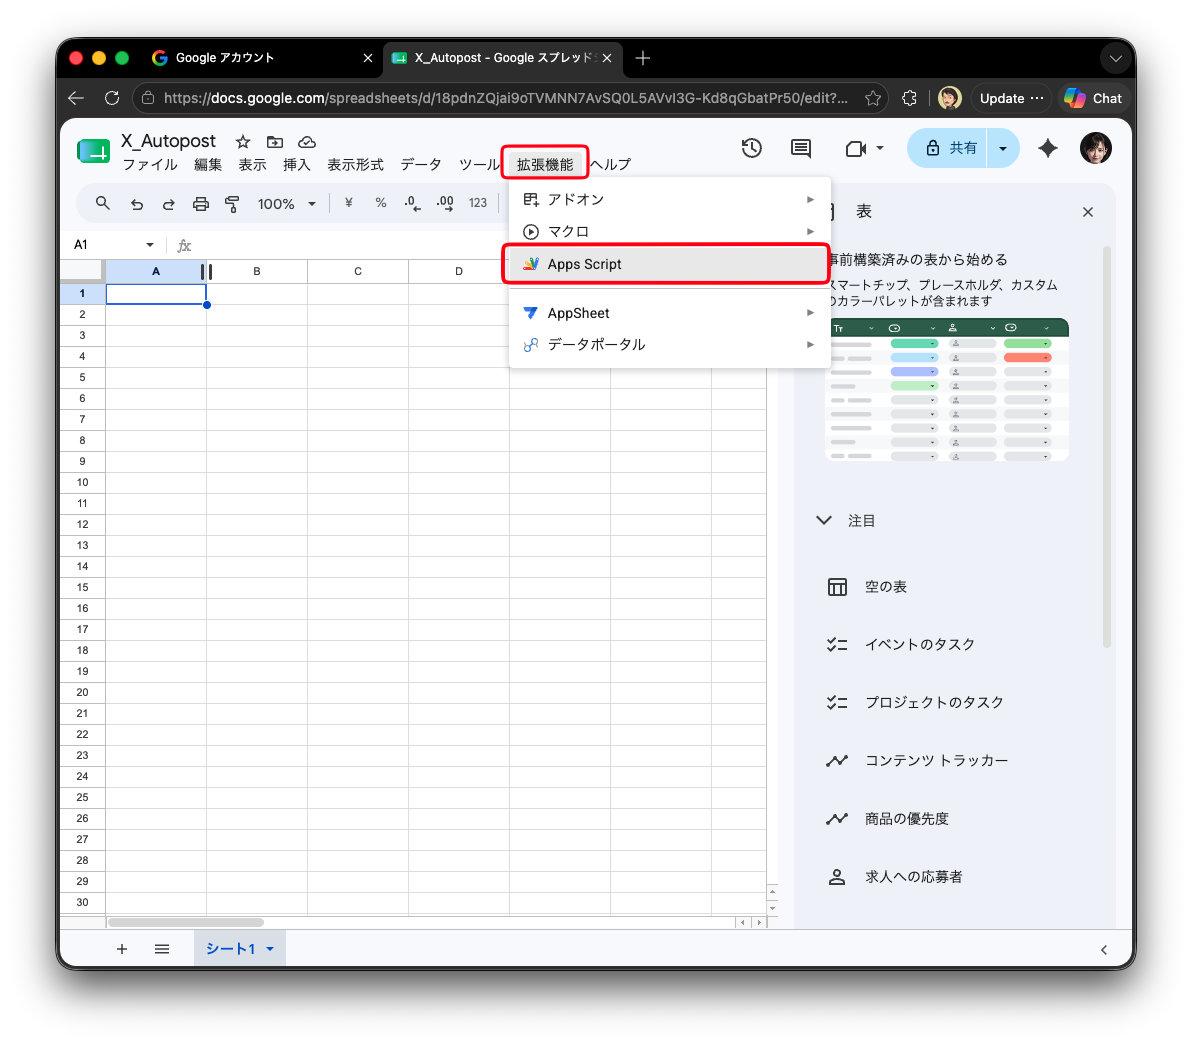Click the undo arrow

pos(137,204)
